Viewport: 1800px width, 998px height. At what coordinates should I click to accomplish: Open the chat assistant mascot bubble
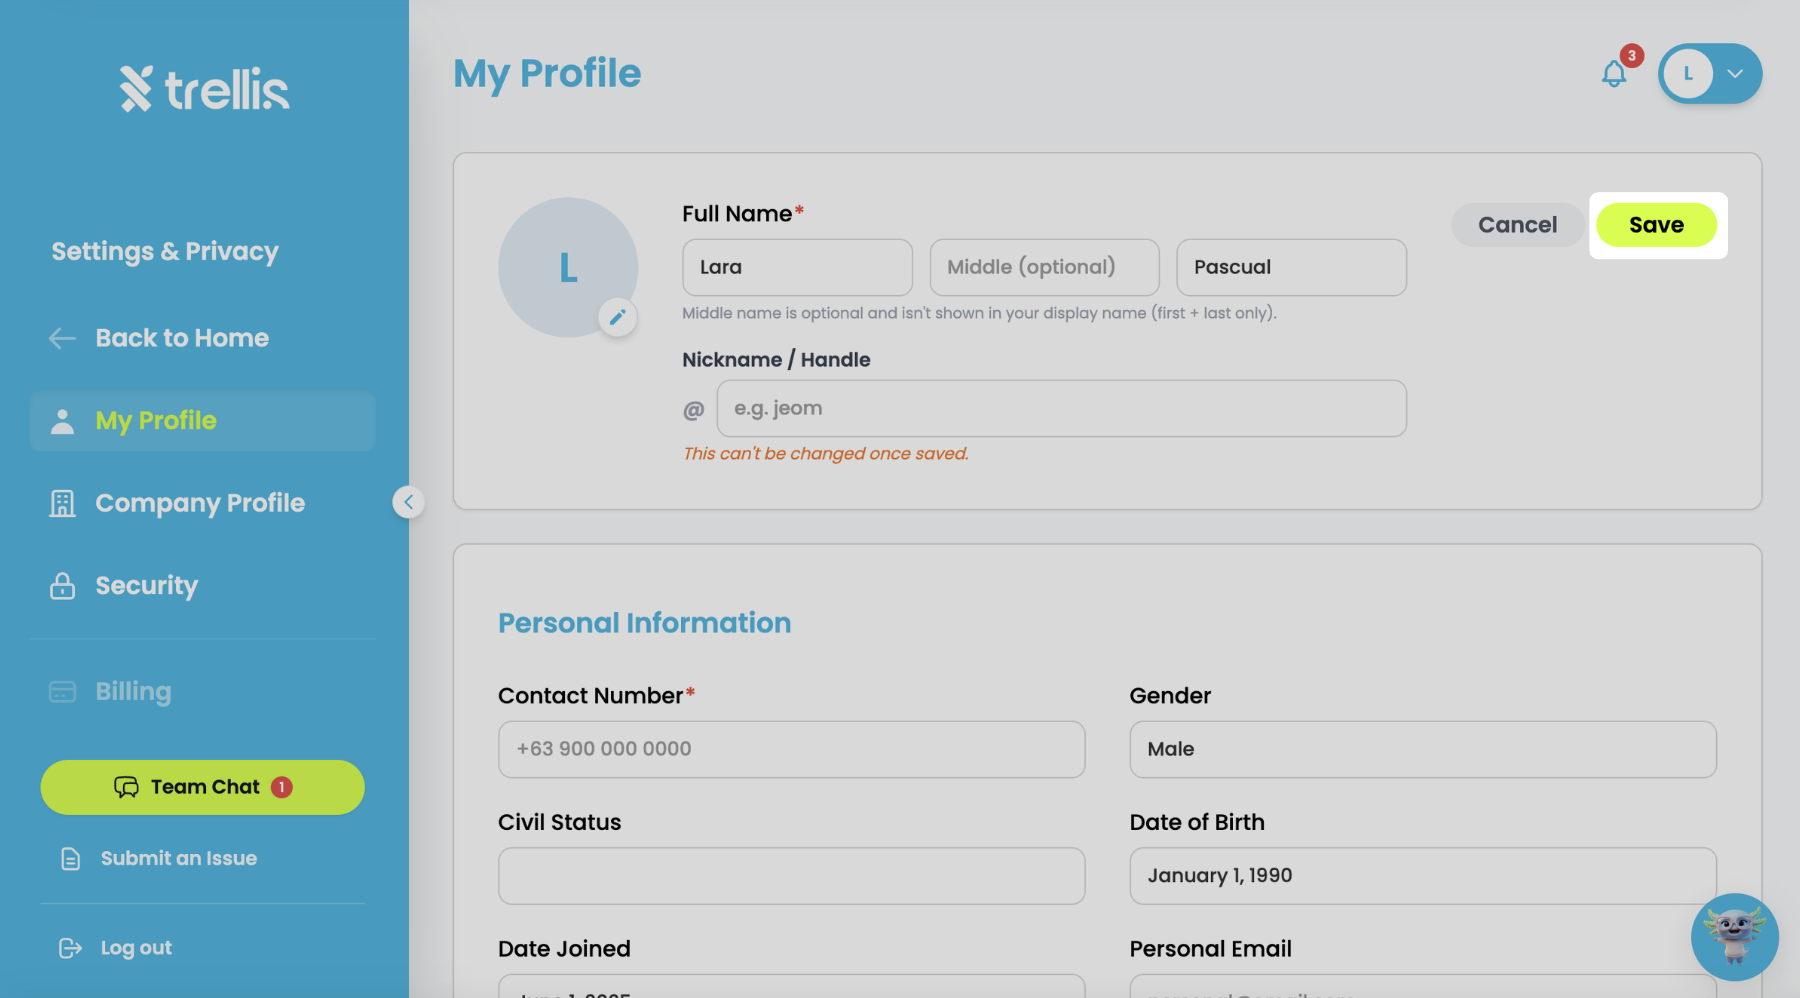tap(1735, 937)
